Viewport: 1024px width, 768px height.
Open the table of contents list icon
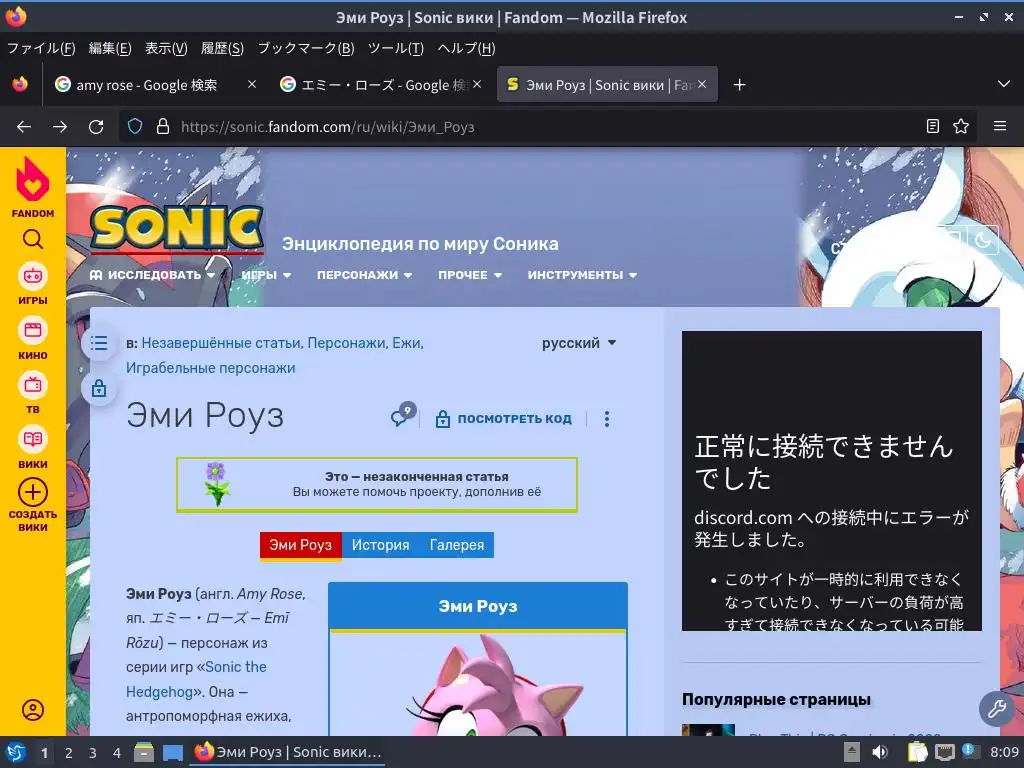[x=99, y=343]
